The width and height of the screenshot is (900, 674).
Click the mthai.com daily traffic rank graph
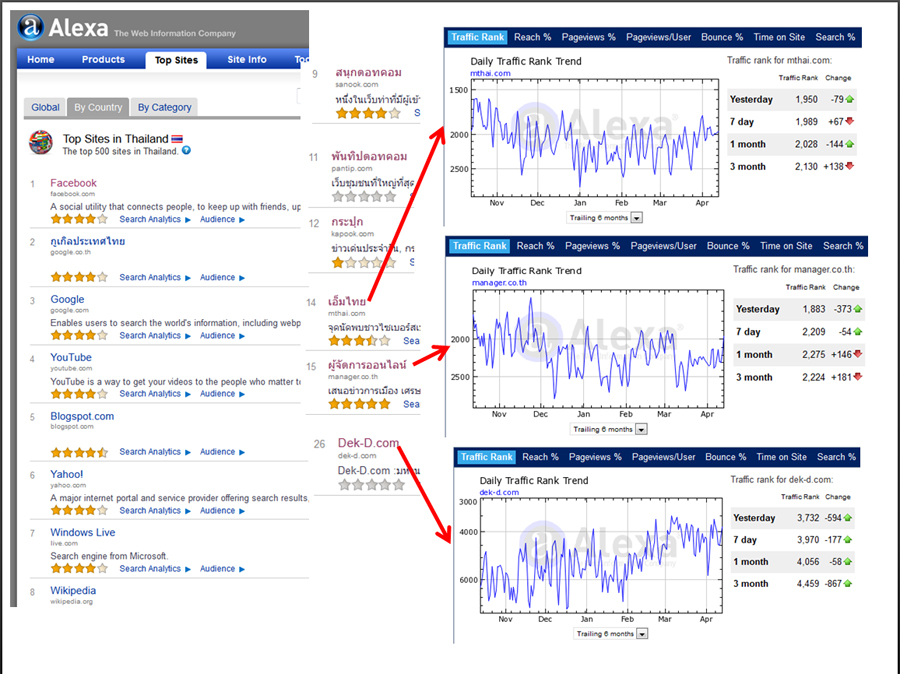pyautogui.click(x=595, y=138)
